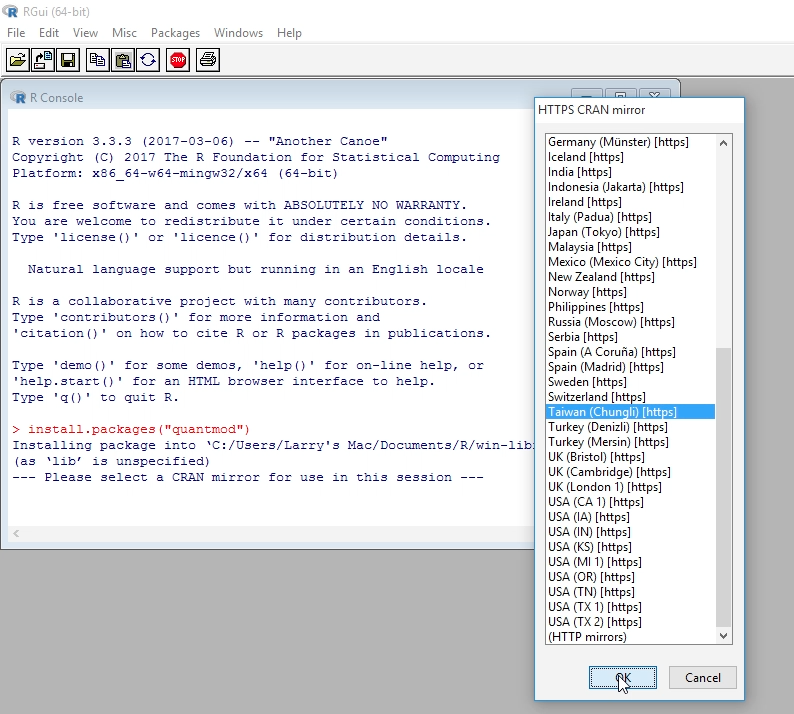Select Spain (A Coruña) [https] mirror
The image size is (794, 714).
click(x=630, y=352)
